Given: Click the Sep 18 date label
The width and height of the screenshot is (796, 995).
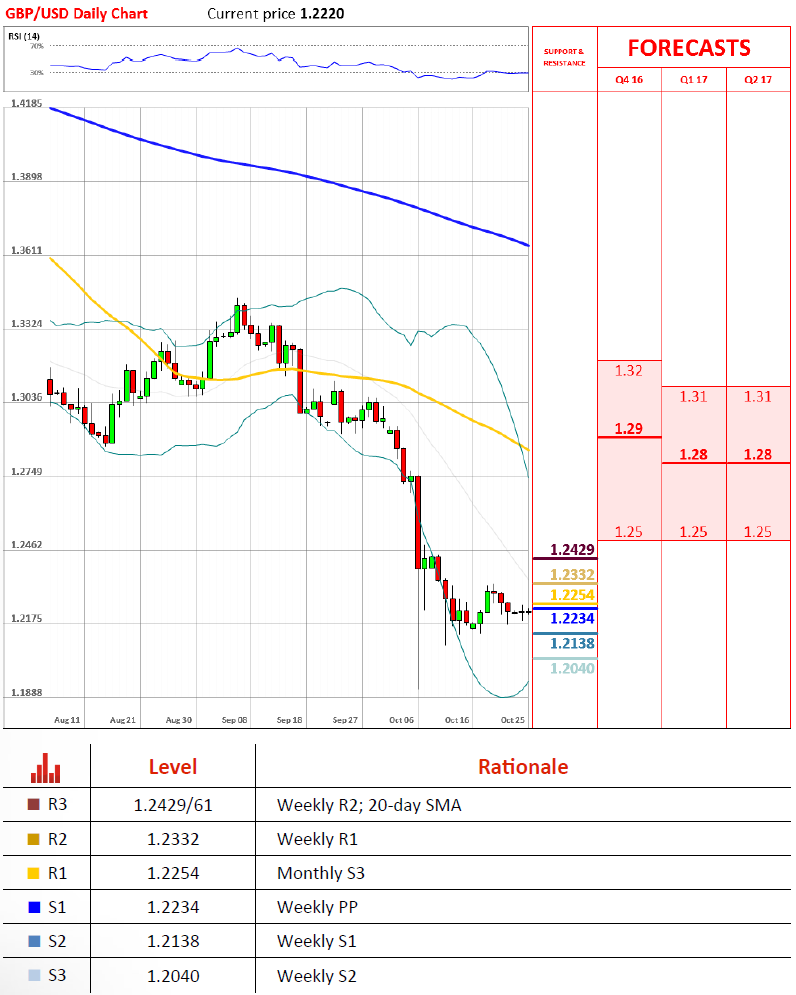Looking at the screenshot, I should pos(289,720).
